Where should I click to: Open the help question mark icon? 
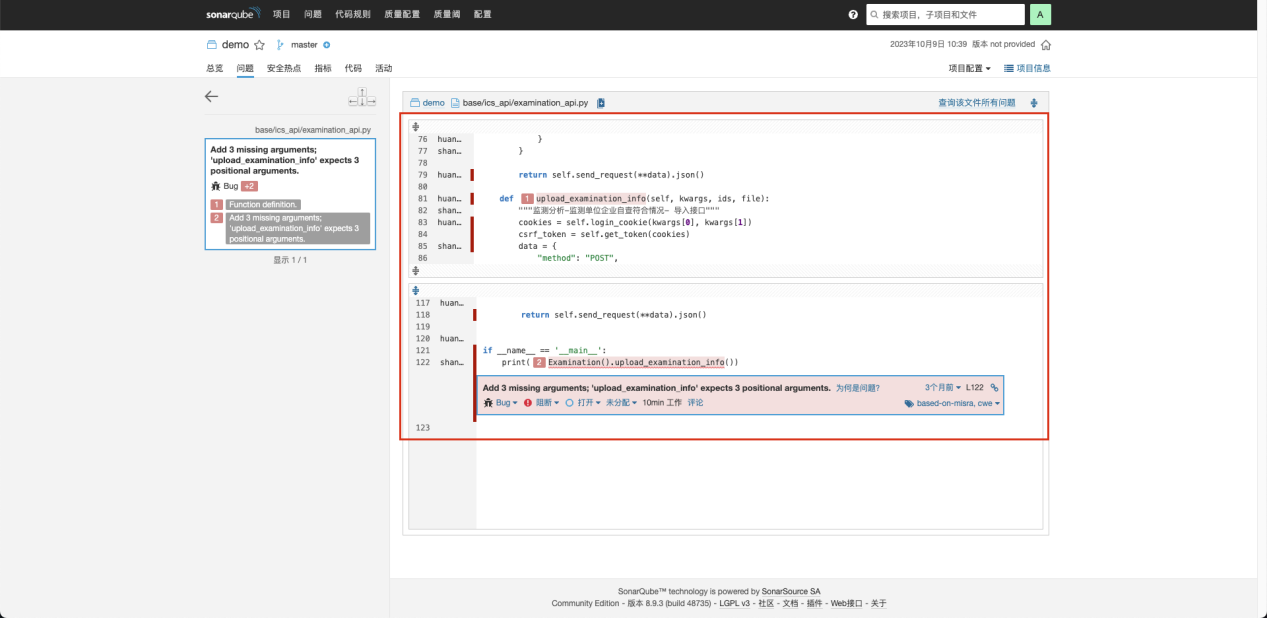853,14
